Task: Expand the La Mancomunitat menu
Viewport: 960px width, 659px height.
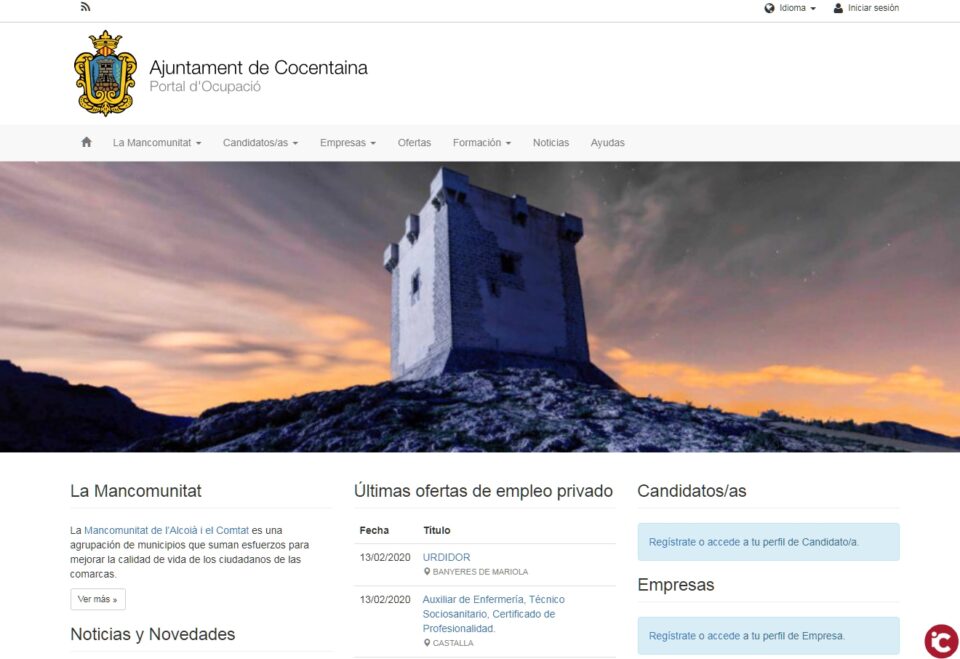Action: (x=156, y=142)
